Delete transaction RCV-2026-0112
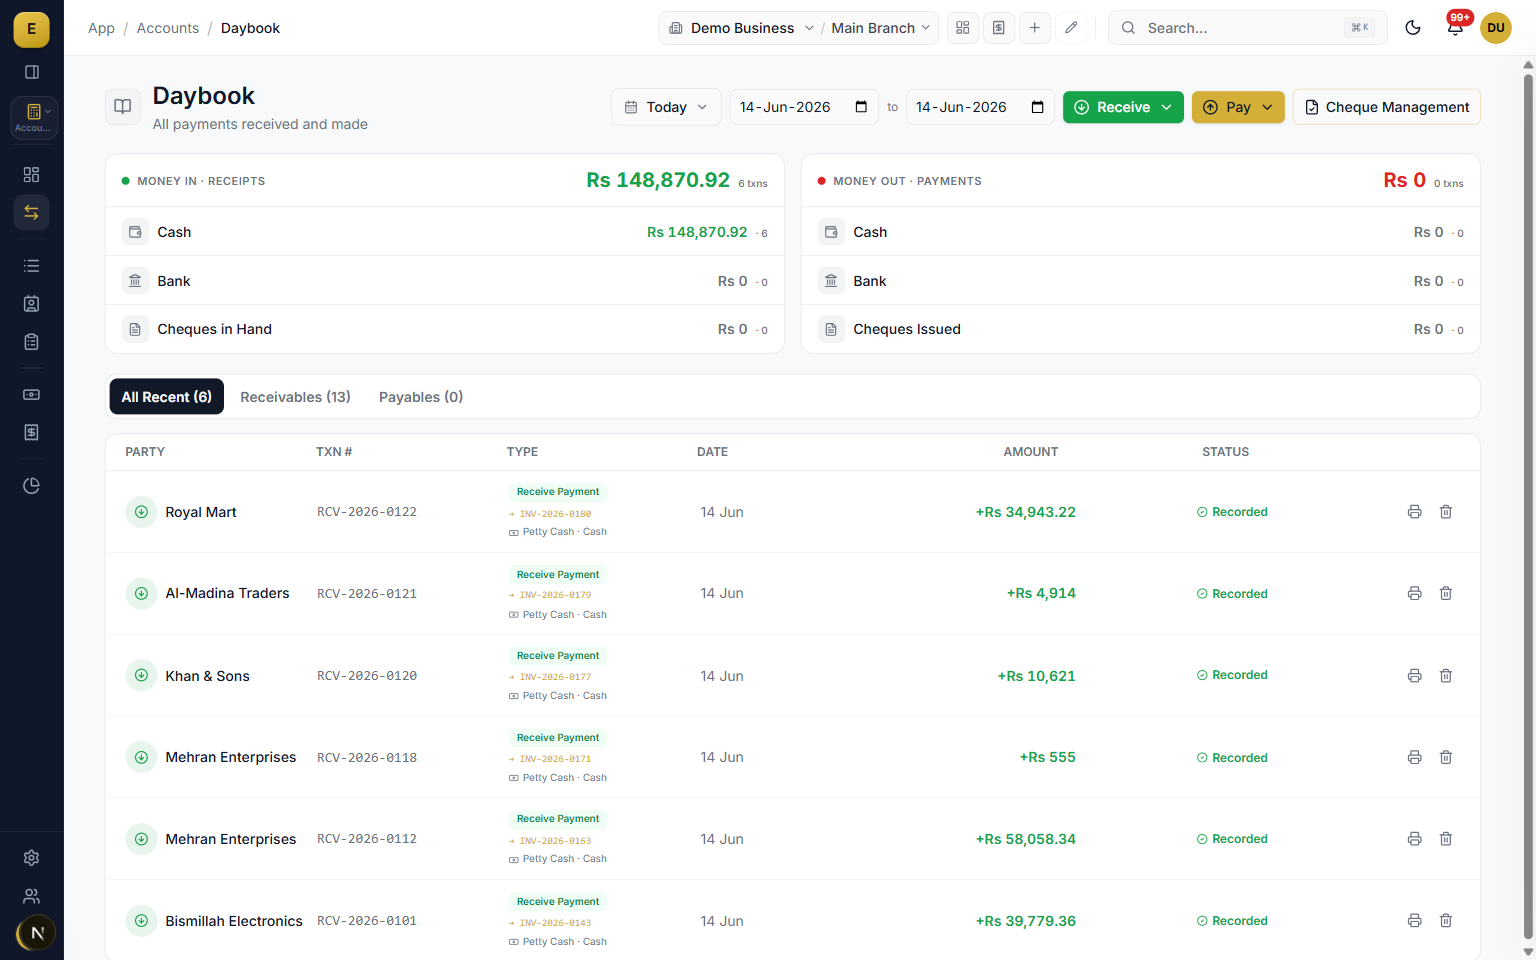Viewport: 1536px width, 960px height. (1446, 839)
